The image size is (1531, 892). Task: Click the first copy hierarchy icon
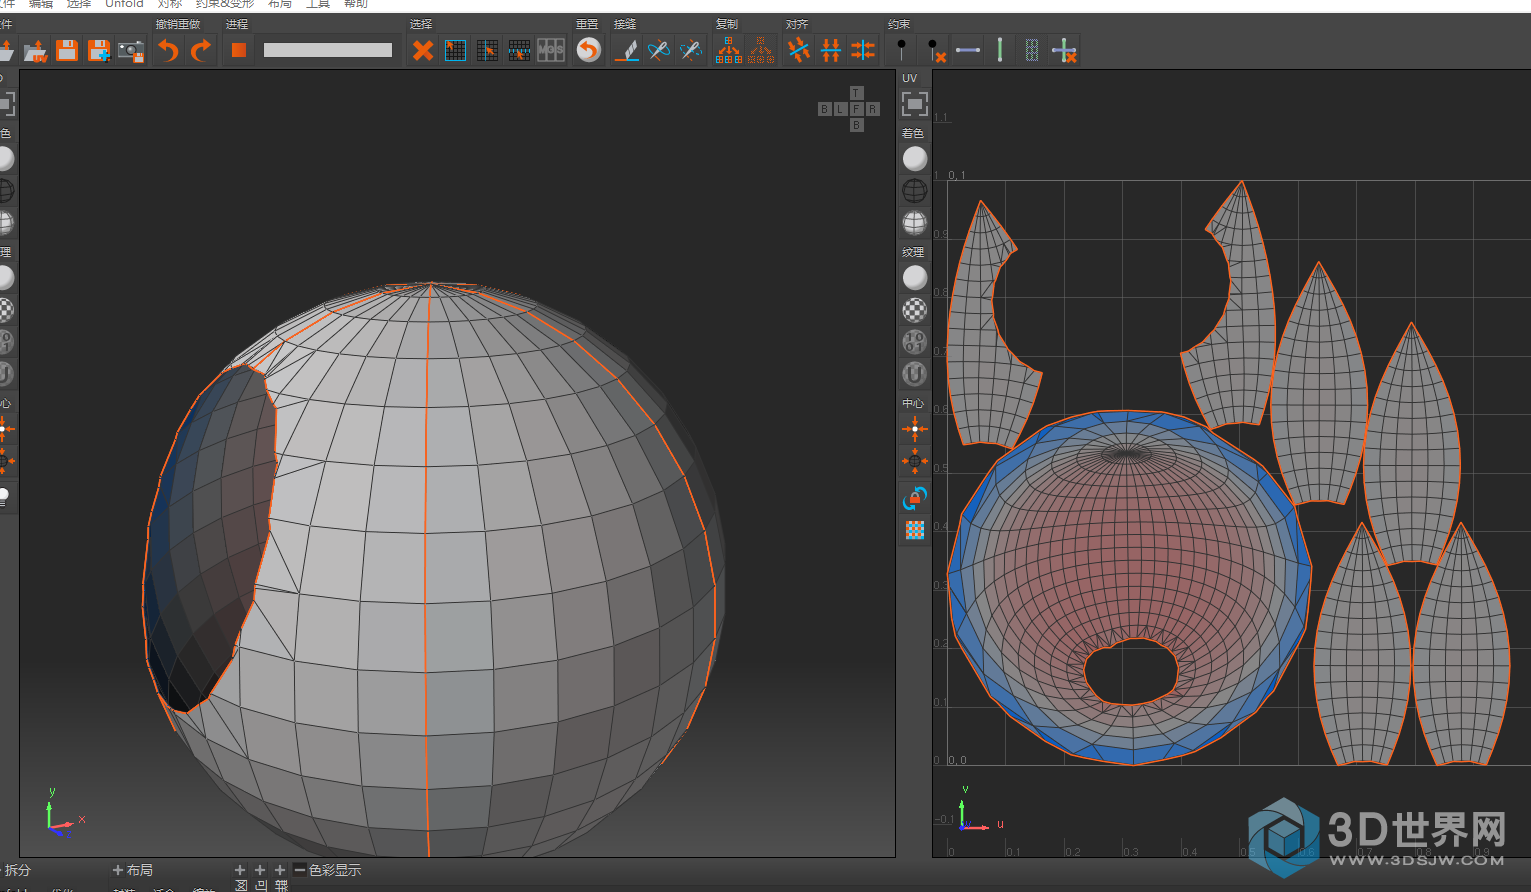(x=729, y=50)
